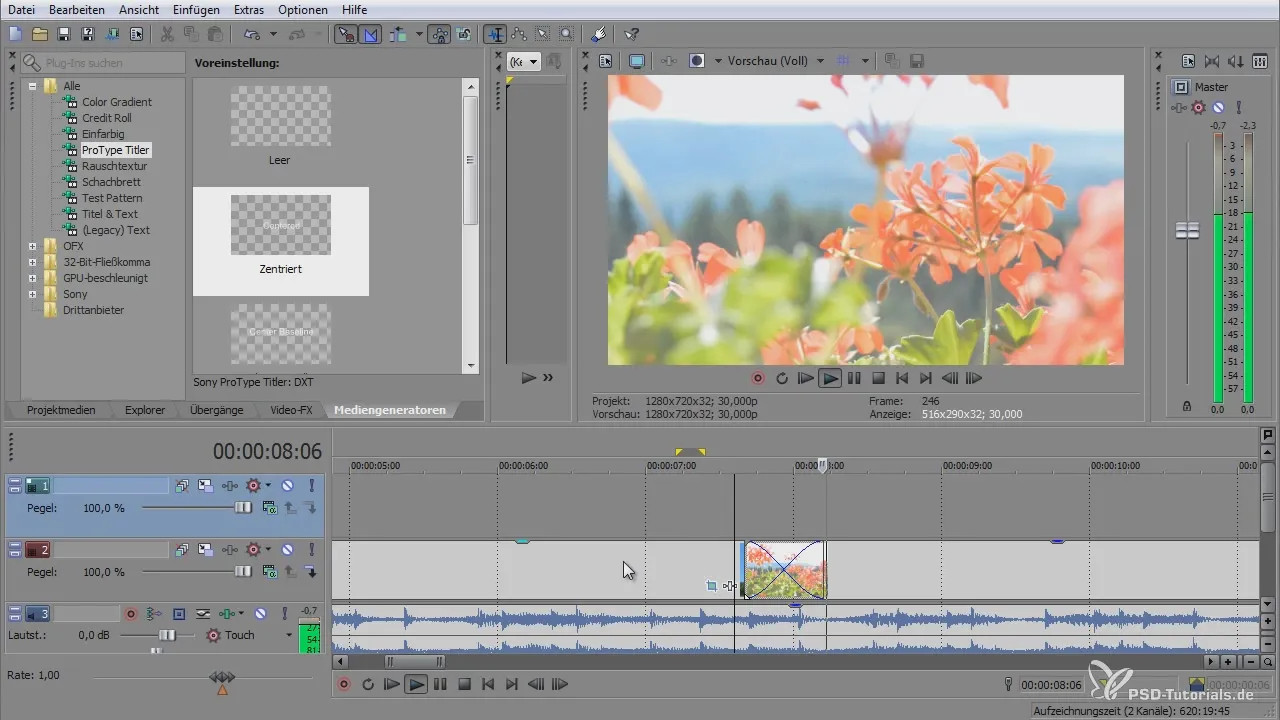Mute the Master bus in the mixer
Image resolution: width=1280 pixels, height=720 pixels.
click(x=1218, y=107)
